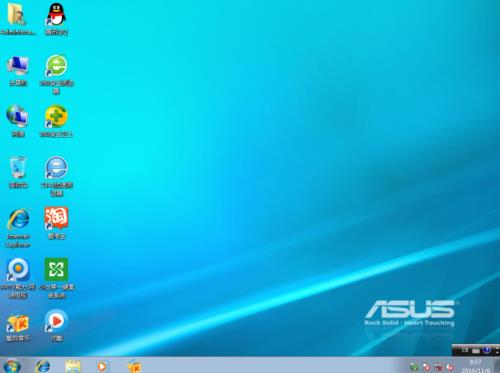Open the language bar help icon
Screen dimensions: 500x373
pos(487,350)
